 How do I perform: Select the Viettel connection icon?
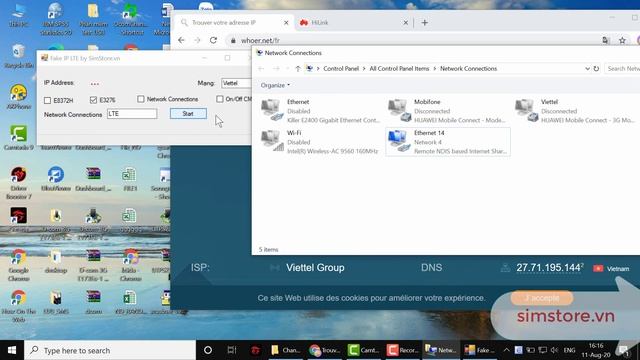[x=527, y=111]
